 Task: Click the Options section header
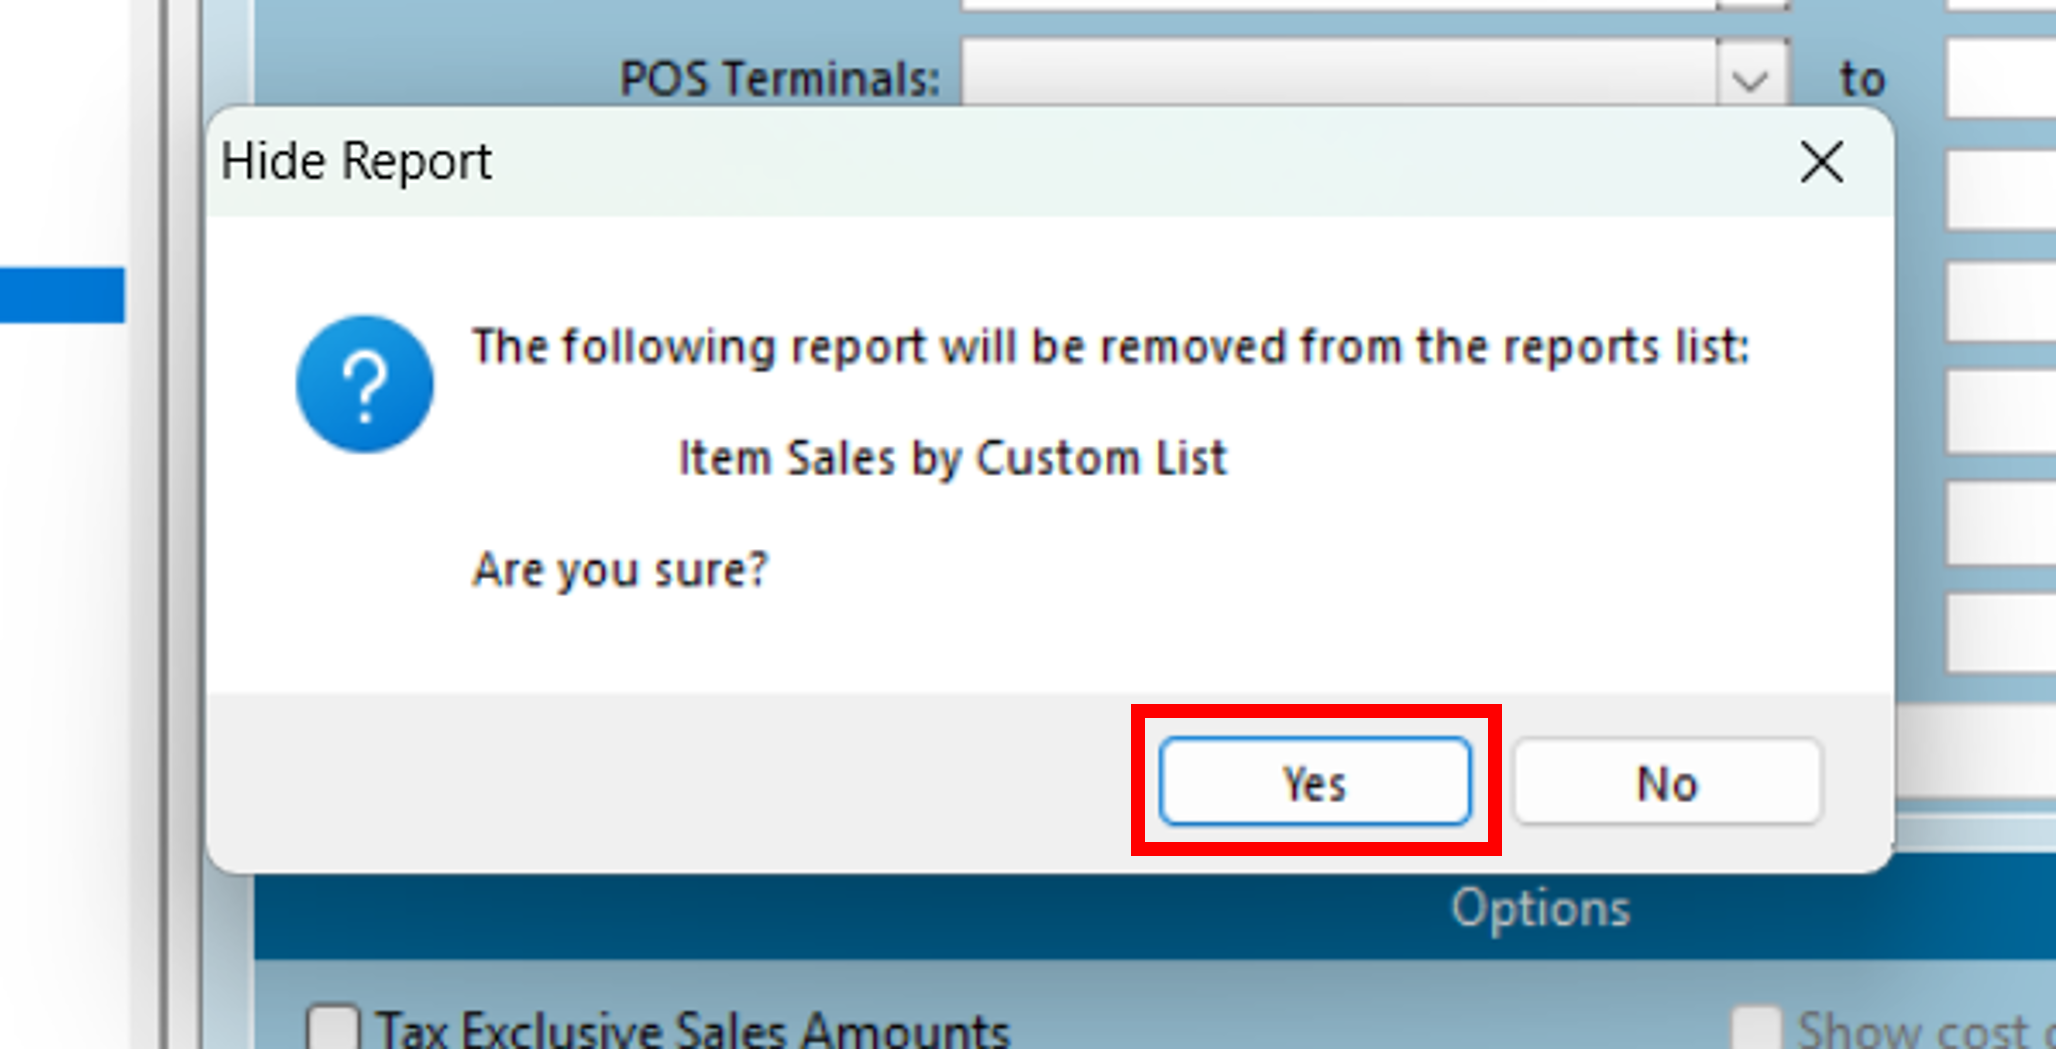(1538, 907)
